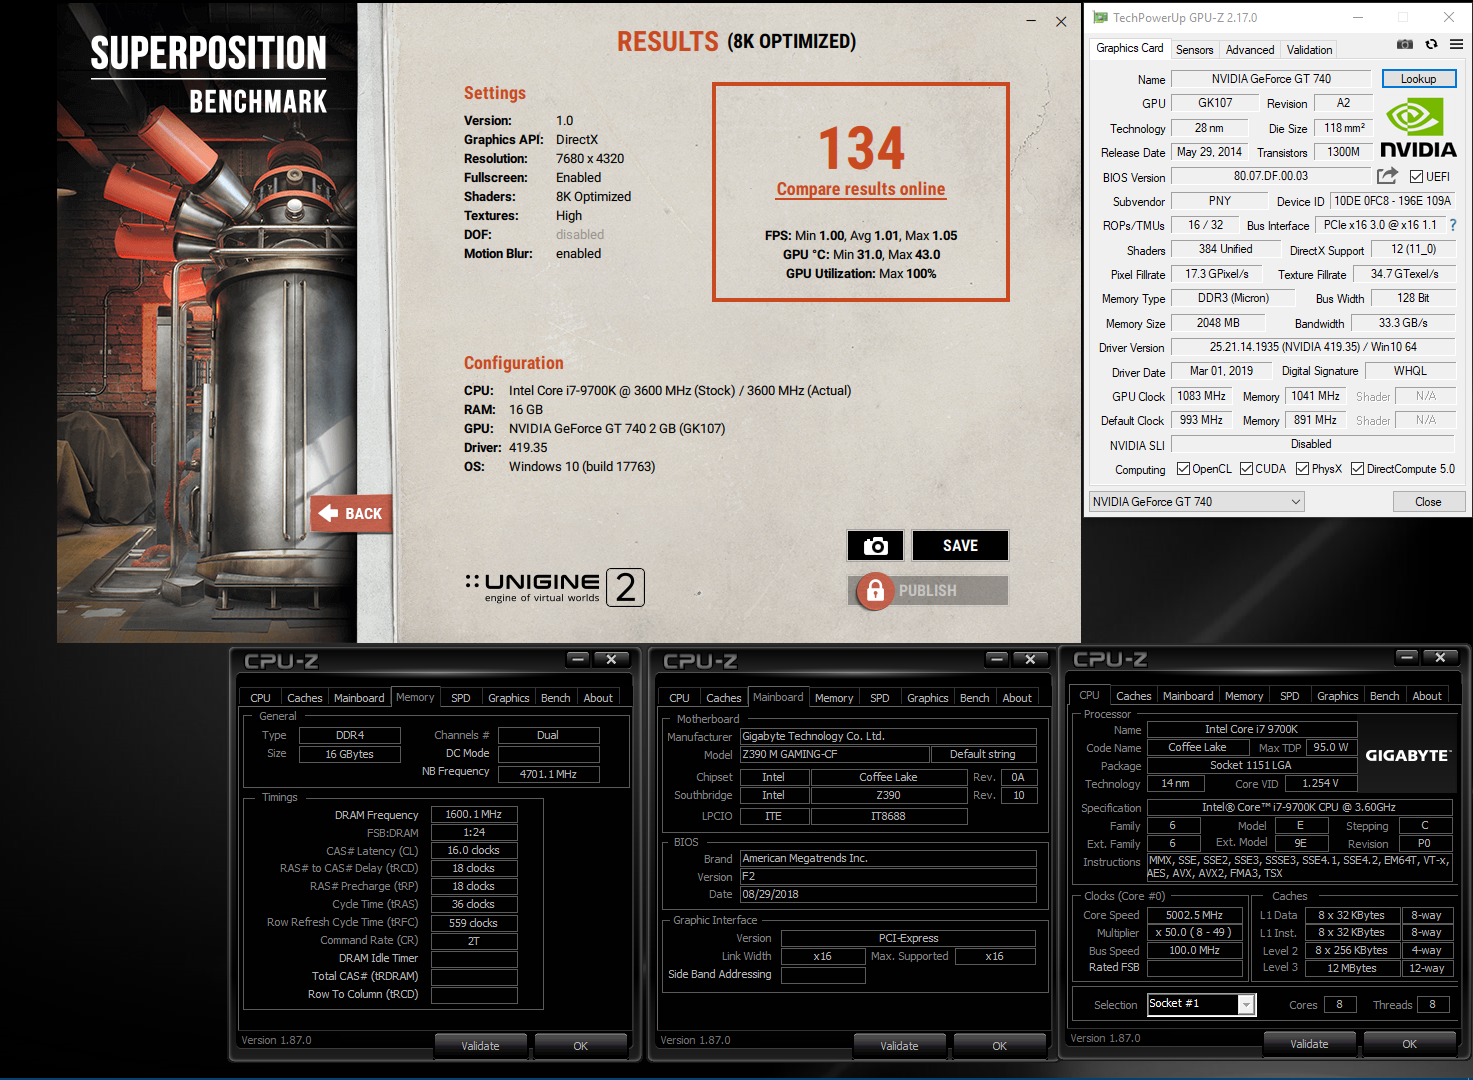Screen dimensions: 1473x1080
Task: Click the GPU-Z Name field NVIDIA GeForce GT 740
Action: [1271, 79]
